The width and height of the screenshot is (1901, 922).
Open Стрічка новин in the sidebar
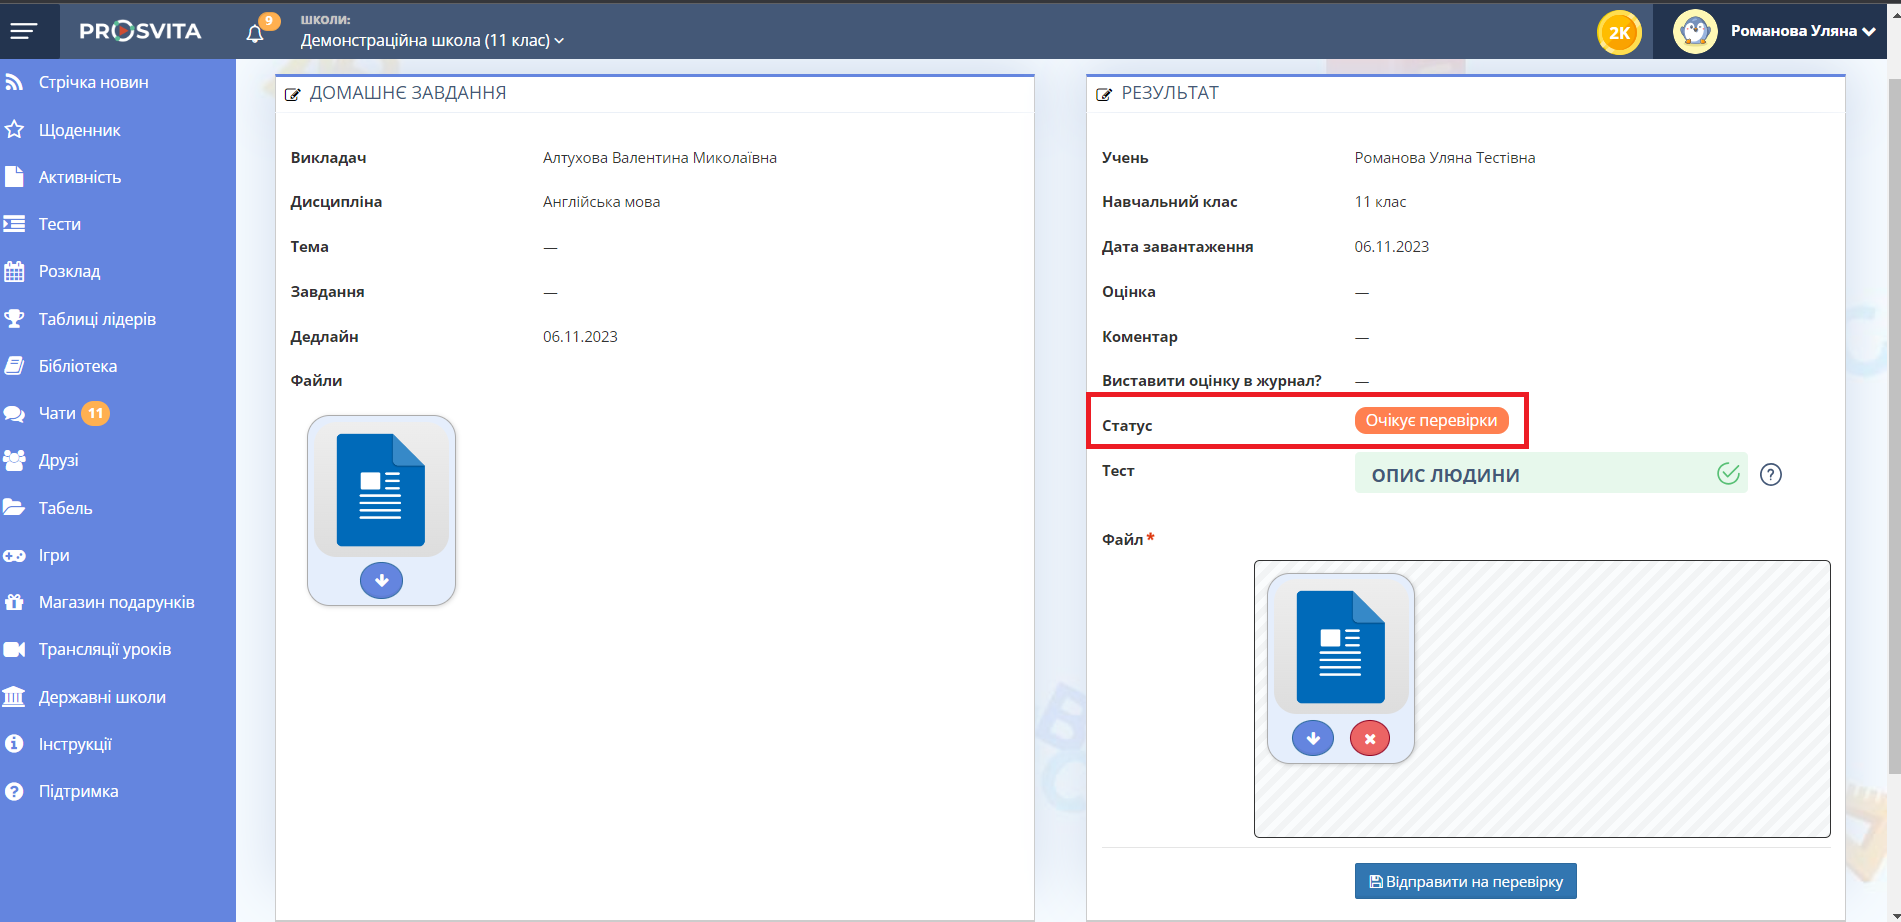tap(93, 82)
